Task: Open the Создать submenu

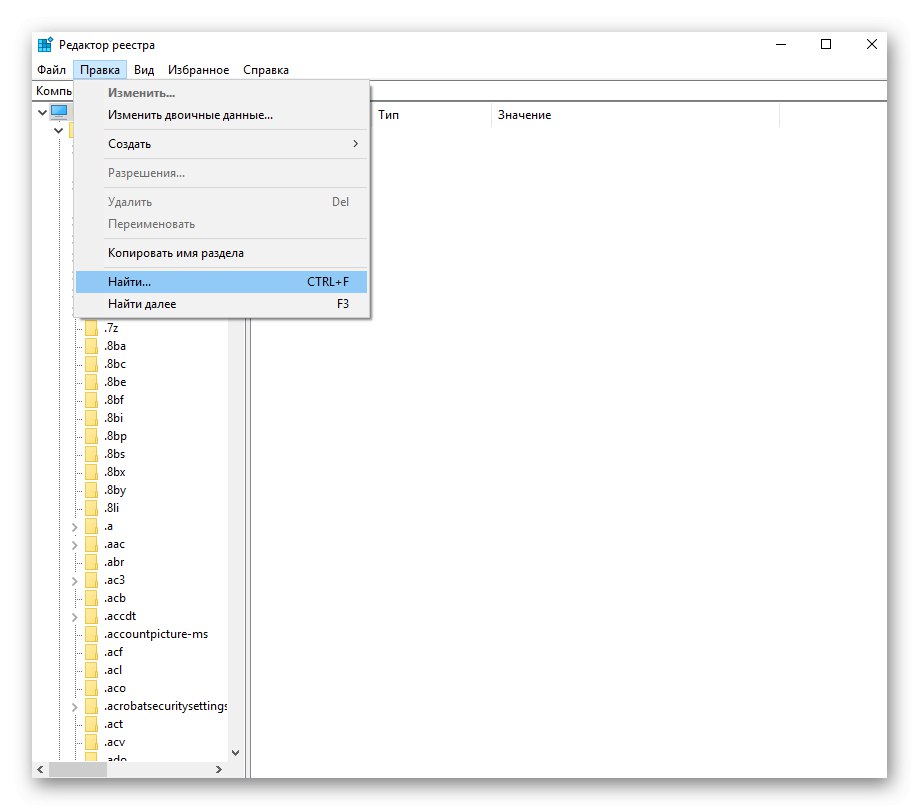Action: pyautogui.click(x=222, y=144)
